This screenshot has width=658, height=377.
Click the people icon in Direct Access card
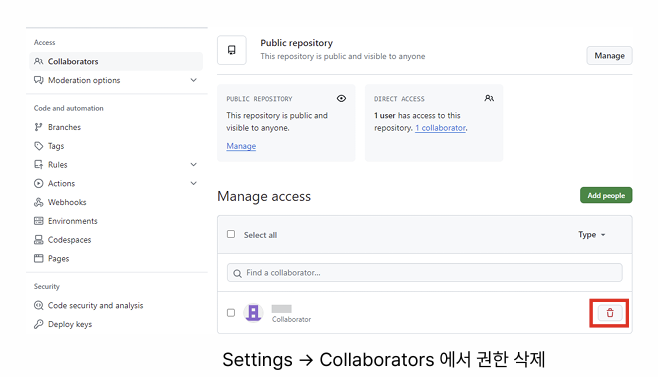click(x=489, y=98)
